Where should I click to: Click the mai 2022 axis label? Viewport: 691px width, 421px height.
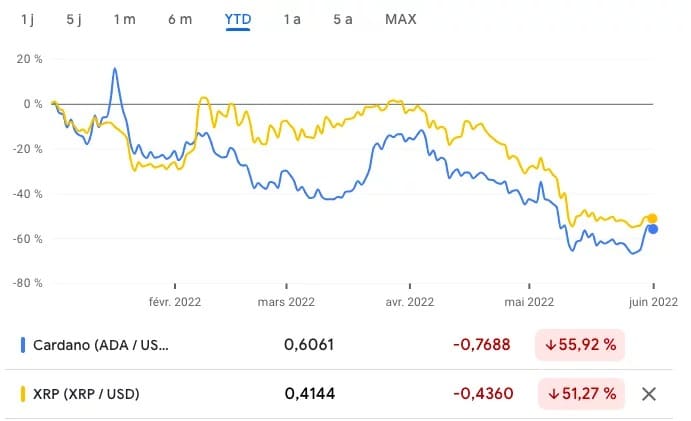(529, 300)
